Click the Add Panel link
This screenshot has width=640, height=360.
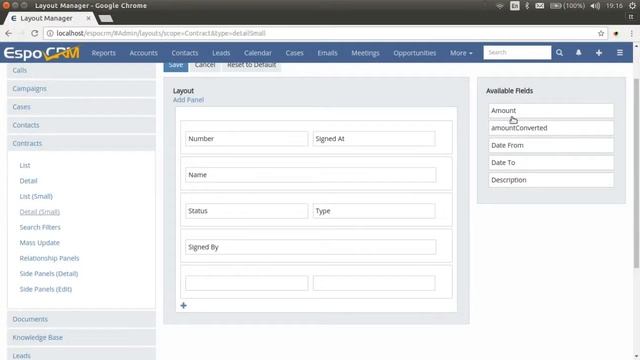tap(188, 100)
